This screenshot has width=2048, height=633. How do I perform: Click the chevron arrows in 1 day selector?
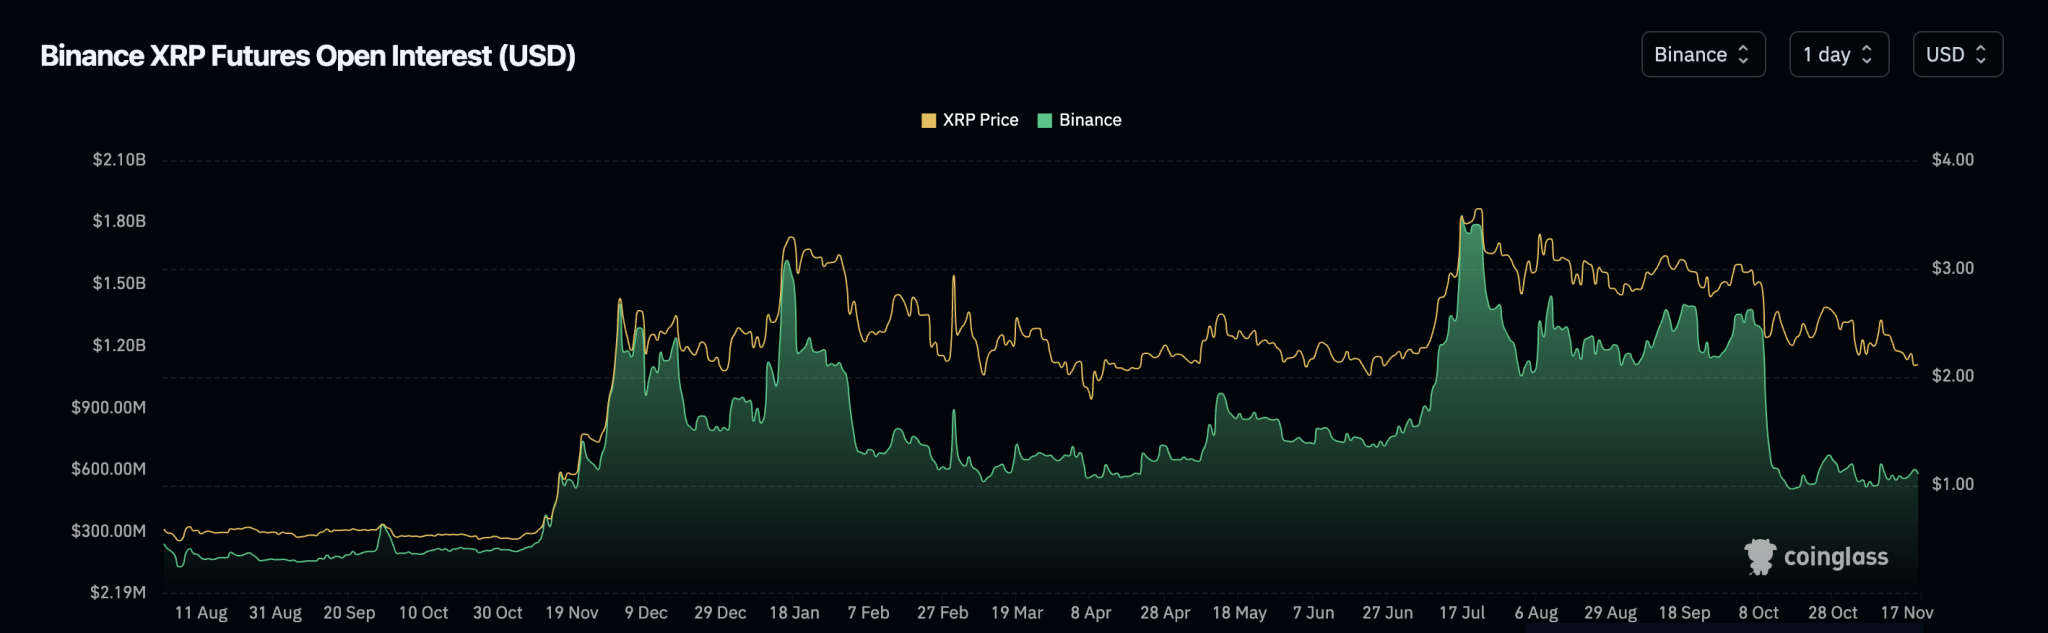tap(1866, 55)
